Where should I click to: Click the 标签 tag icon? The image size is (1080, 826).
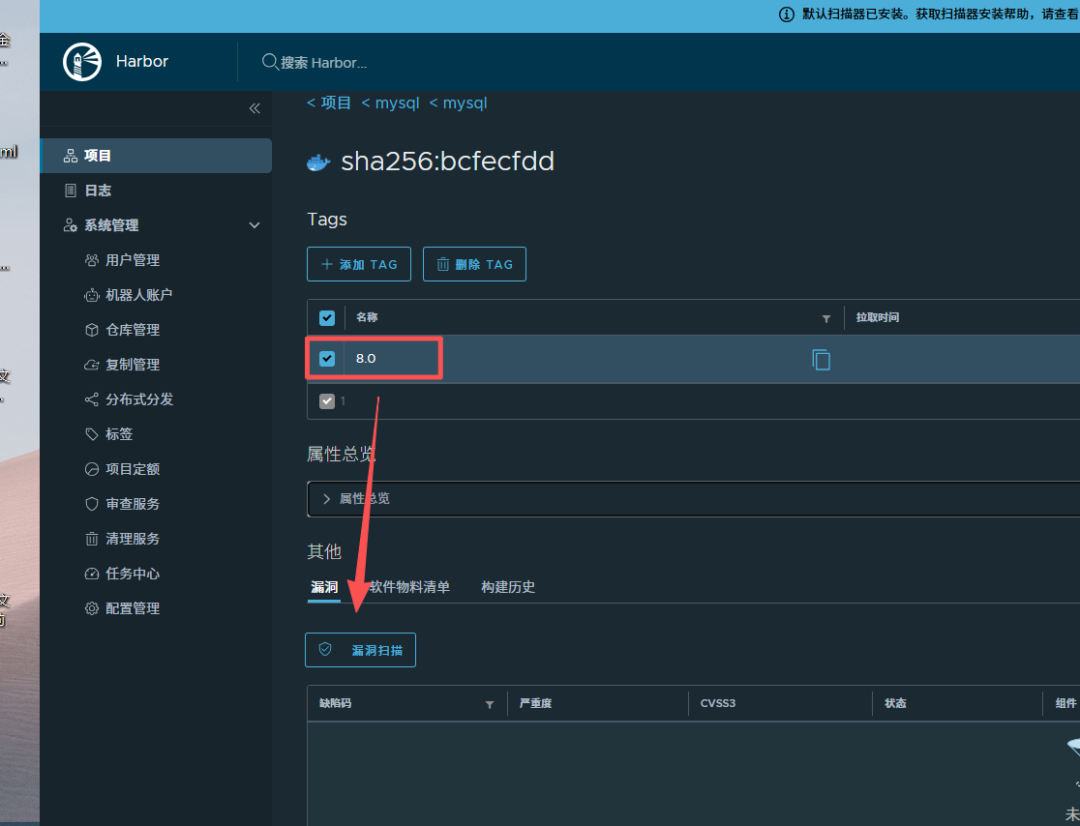point(92,434)
